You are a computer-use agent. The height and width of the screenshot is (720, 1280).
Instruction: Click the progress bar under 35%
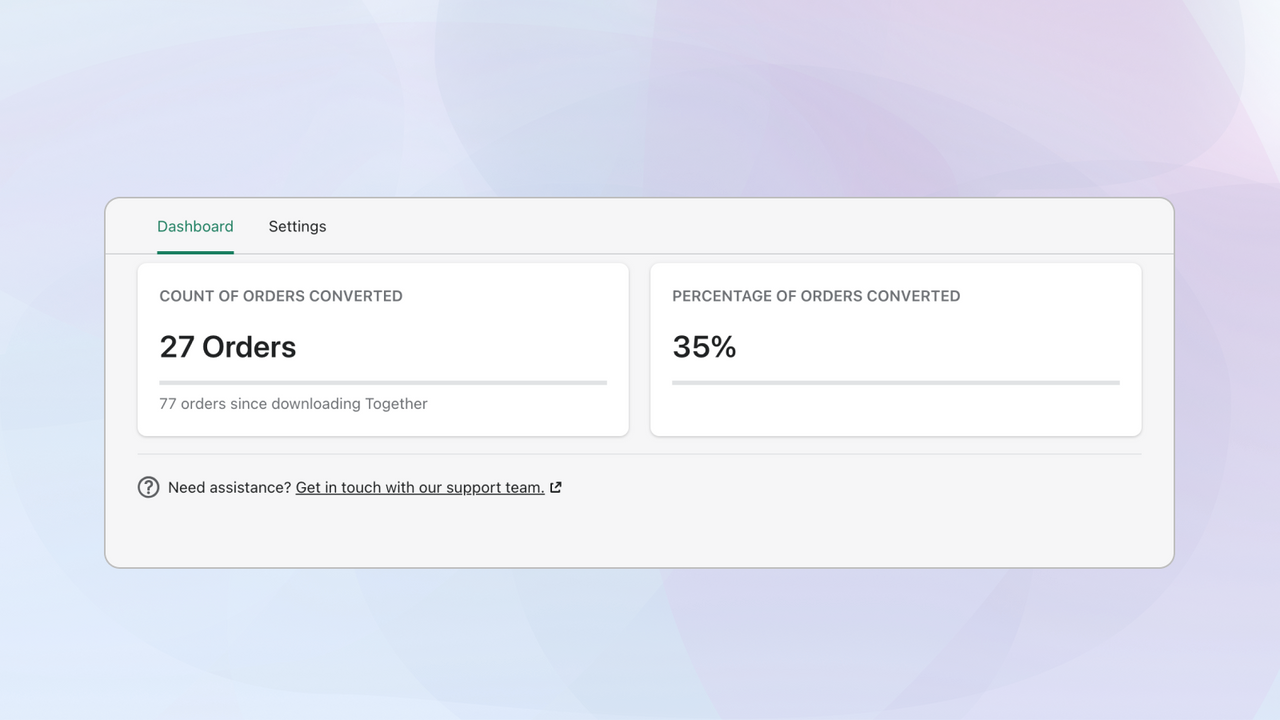pos(895,382)
